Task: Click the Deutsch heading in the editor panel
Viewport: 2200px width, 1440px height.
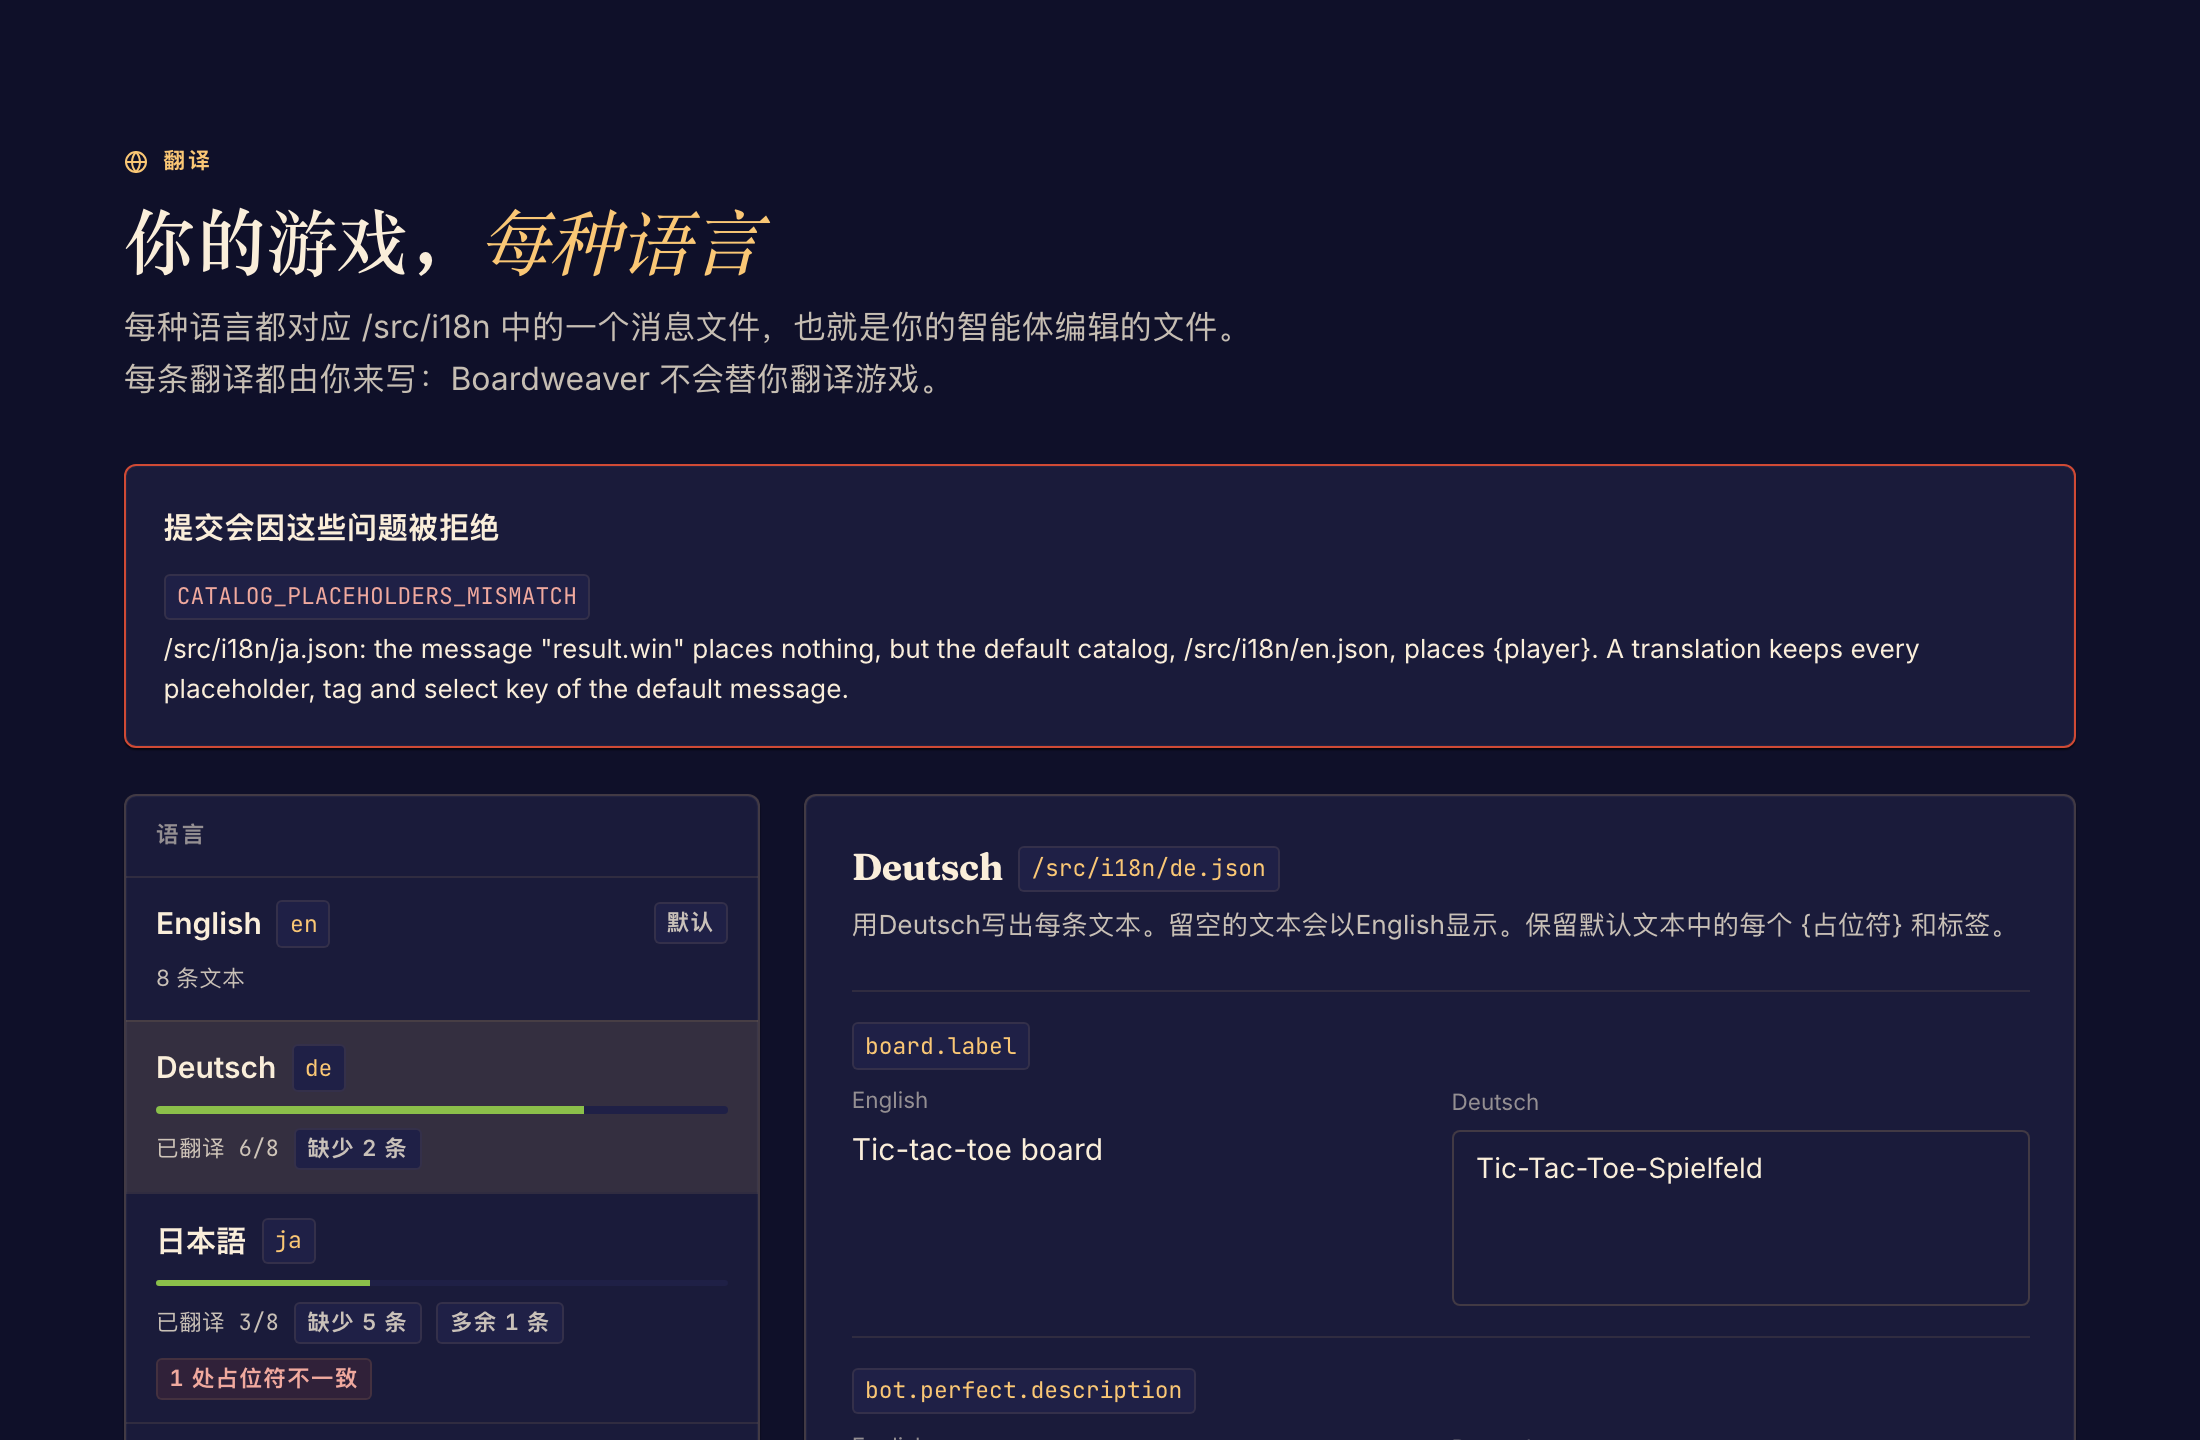Action: pos(927,867)
